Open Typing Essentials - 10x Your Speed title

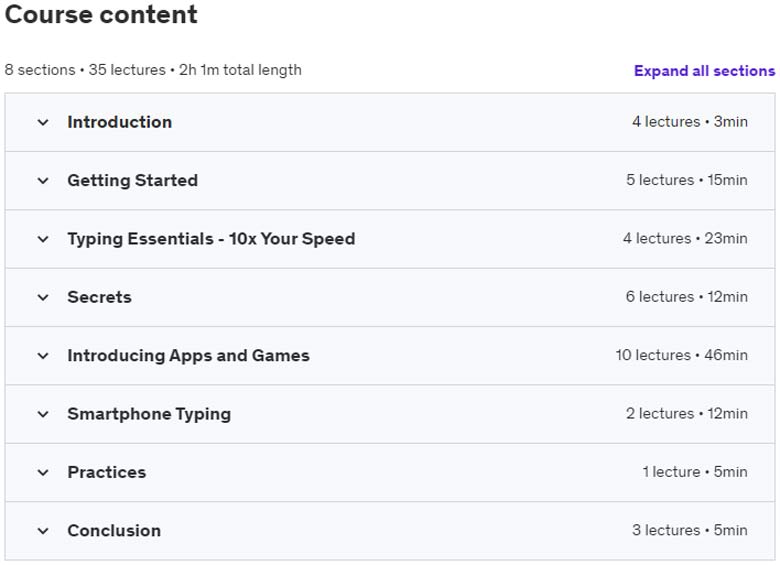coord(211,239)
